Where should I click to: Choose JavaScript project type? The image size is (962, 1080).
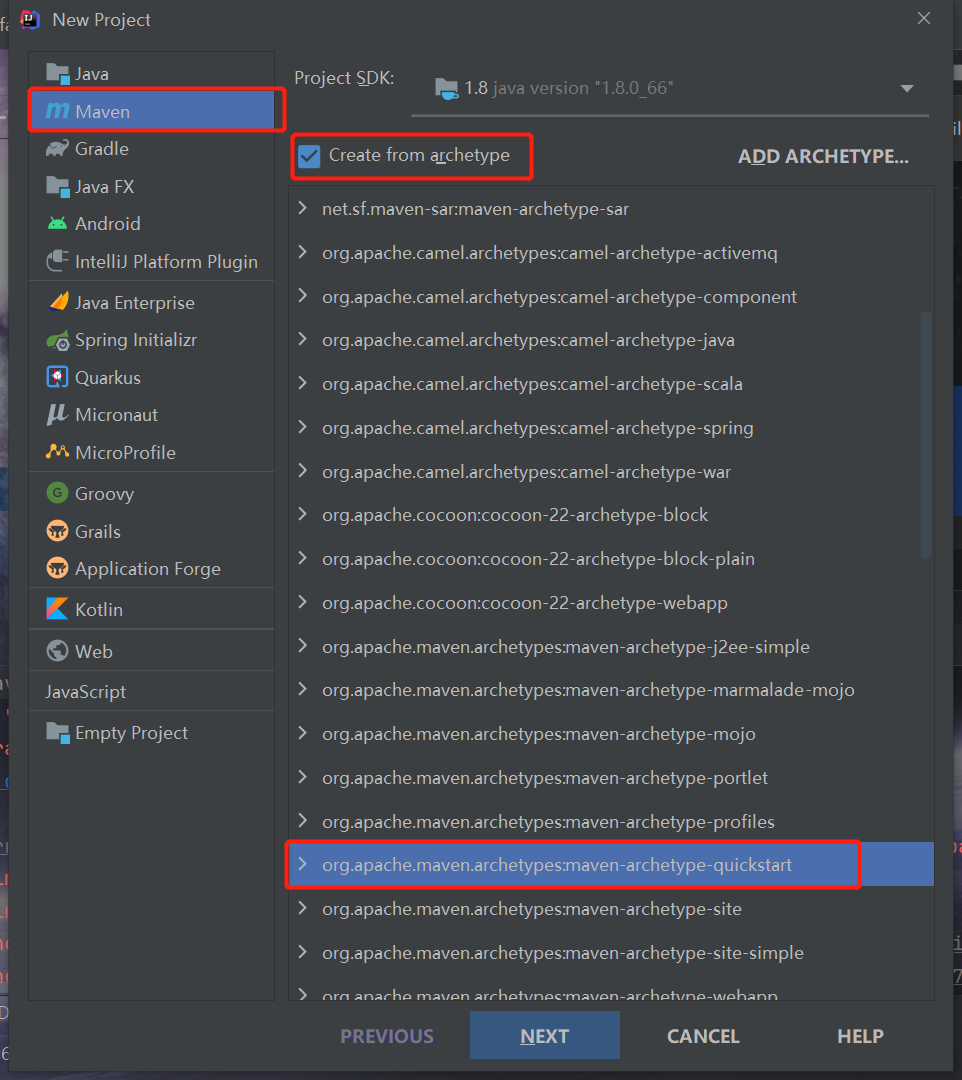pyautogui.click(x=85, y=692)
